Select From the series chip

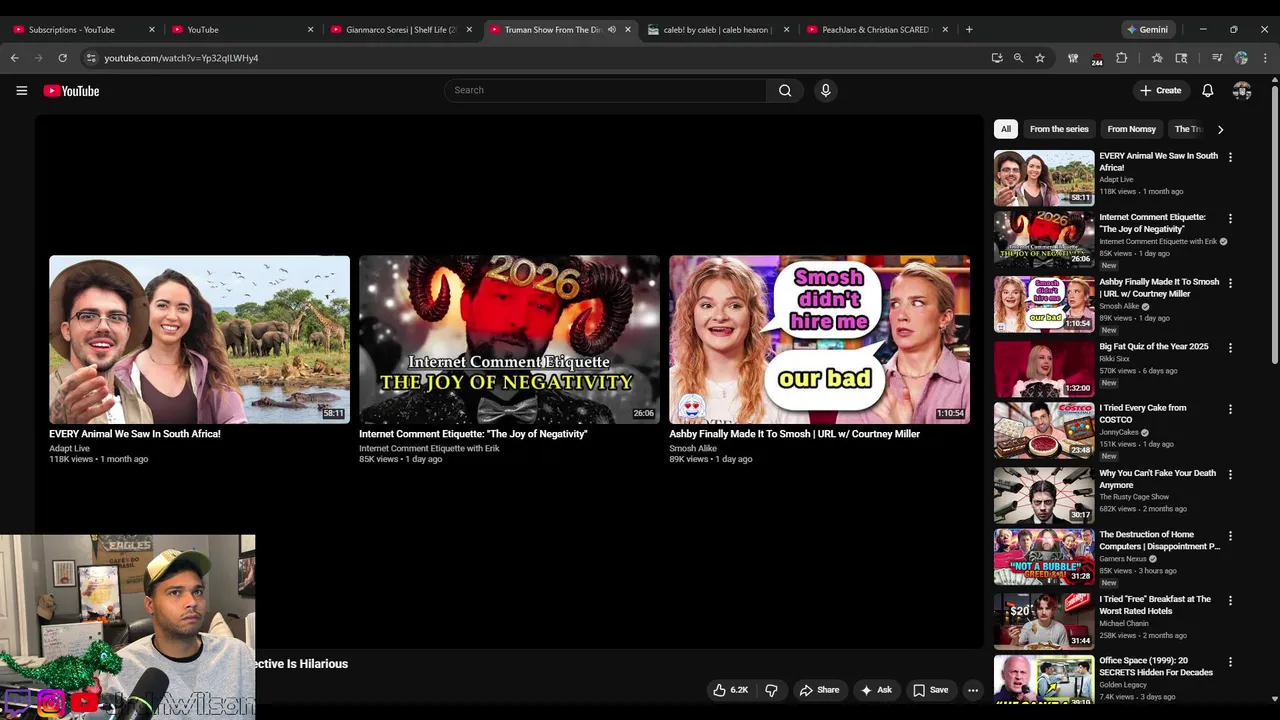tap(1059, 129)
